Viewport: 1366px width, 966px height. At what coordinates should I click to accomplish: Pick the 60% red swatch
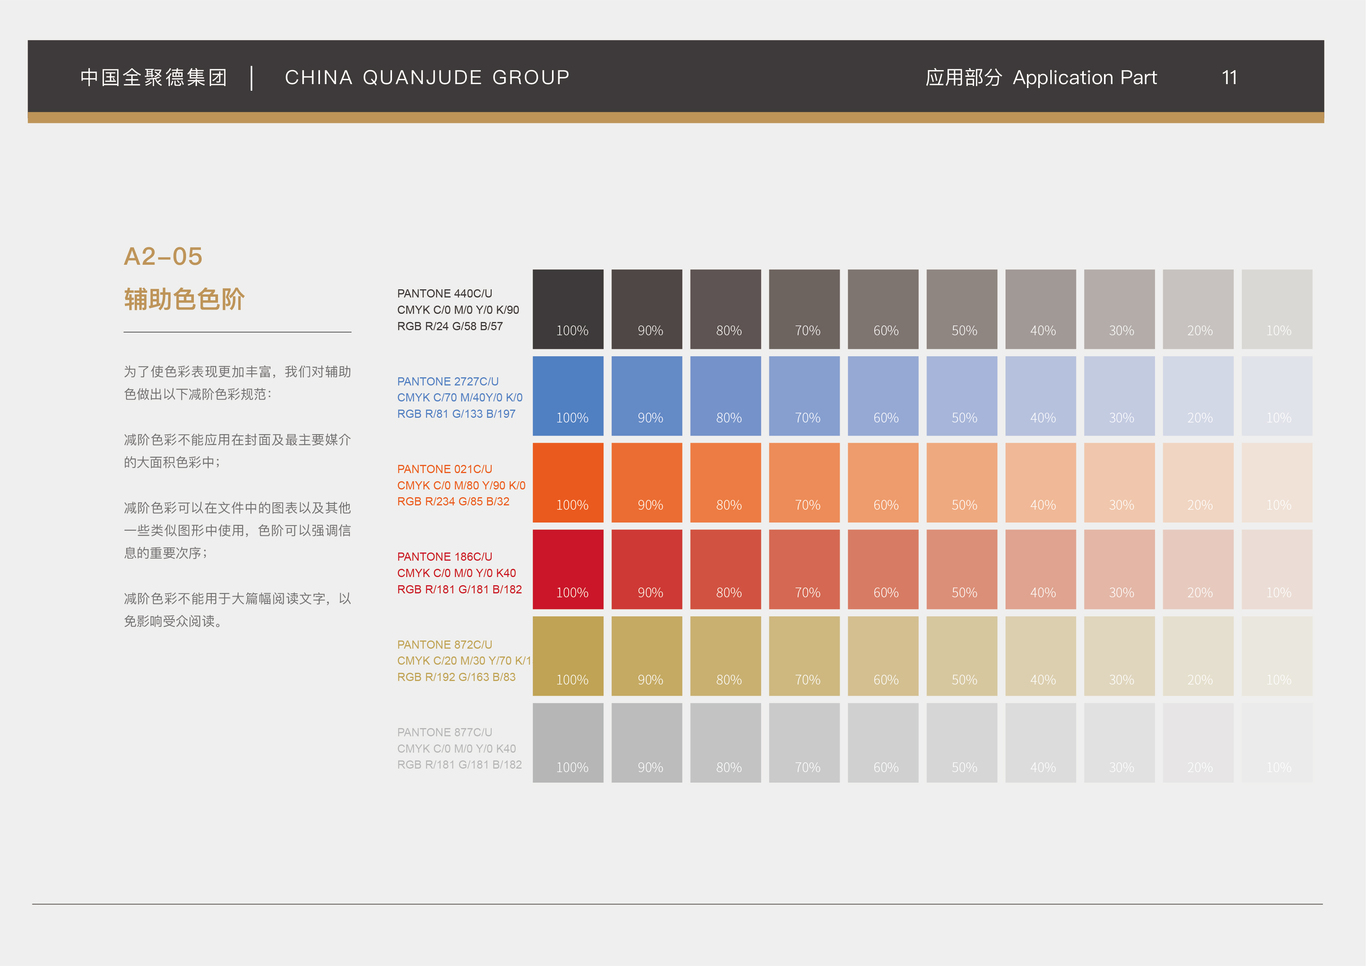pos(883,570)
